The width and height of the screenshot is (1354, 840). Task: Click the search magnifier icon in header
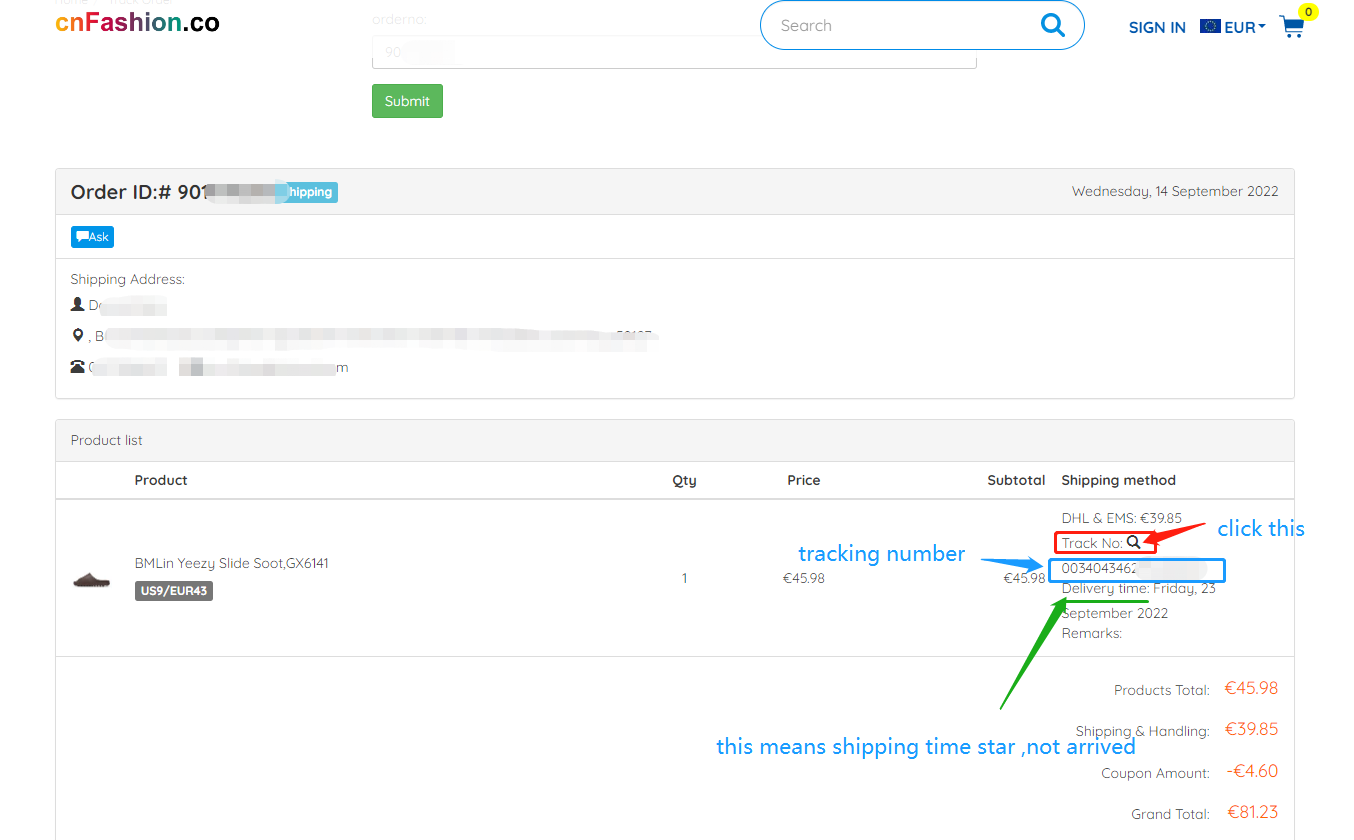pyautogui.click(x=1053, y=25)
